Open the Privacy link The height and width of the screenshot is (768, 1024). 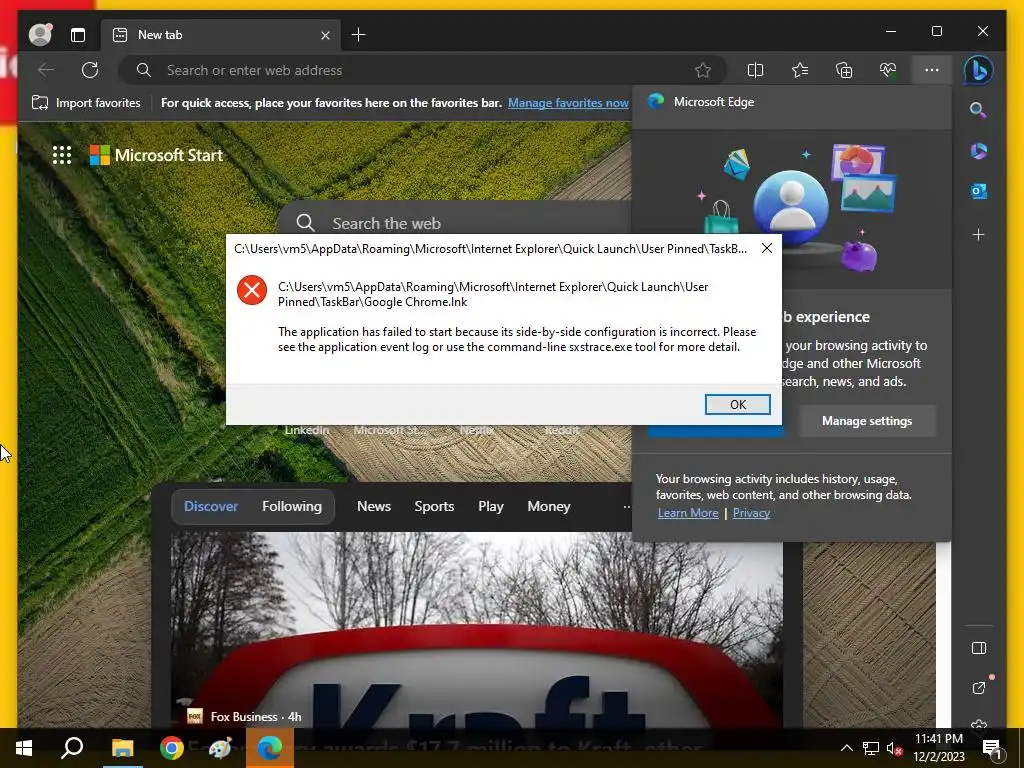[x=751, y=513]
